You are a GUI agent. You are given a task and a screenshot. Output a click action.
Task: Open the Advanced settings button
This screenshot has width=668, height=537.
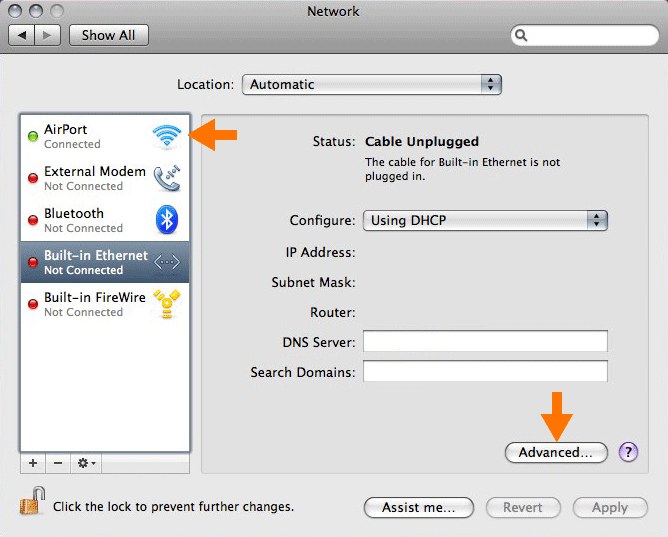[556, 452]
